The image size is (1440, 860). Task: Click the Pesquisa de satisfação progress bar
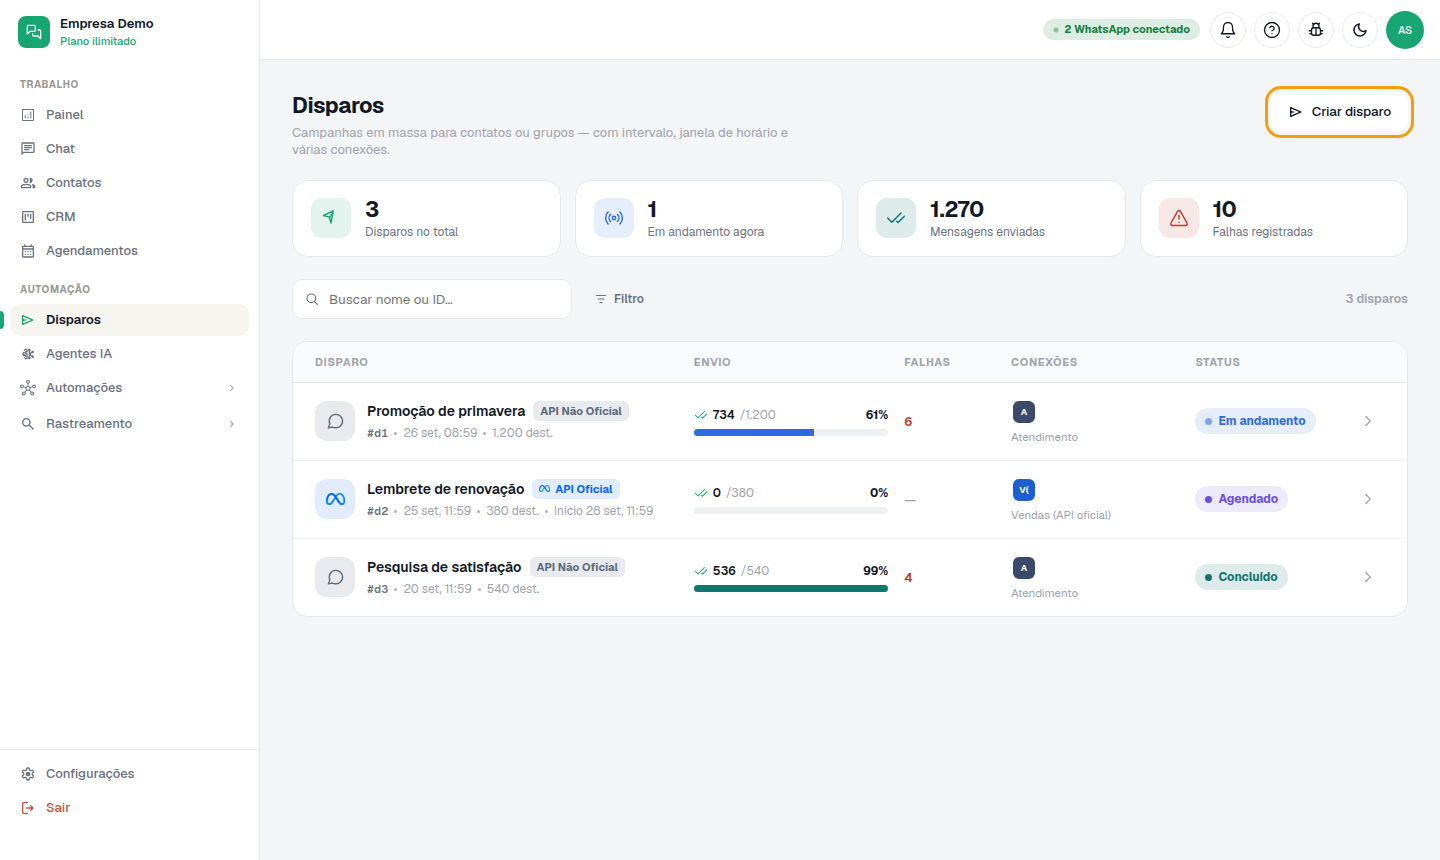791,589
